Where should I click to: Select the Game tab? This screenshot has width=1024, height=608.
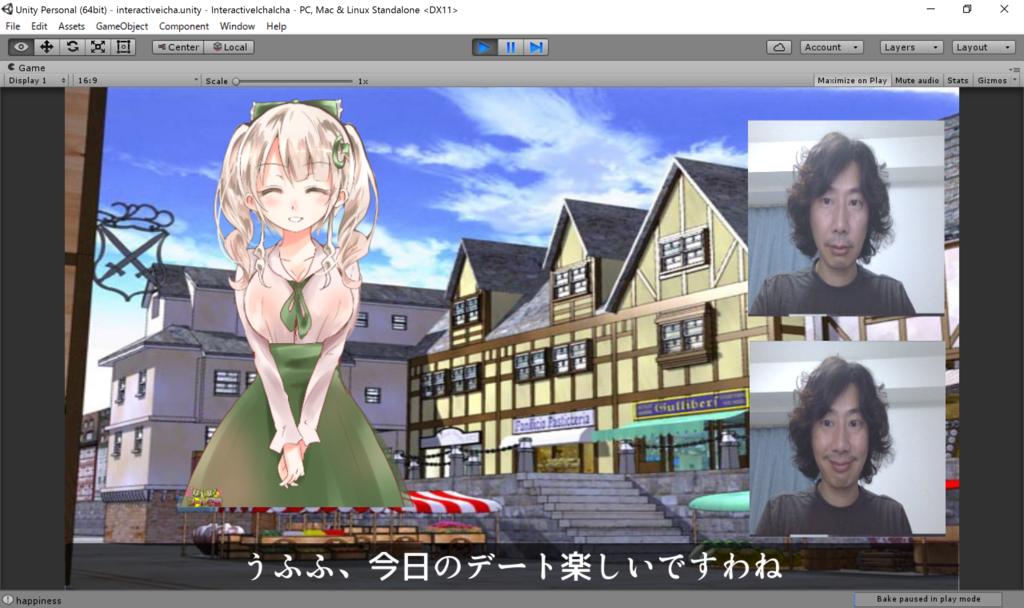tap(26, 67)
